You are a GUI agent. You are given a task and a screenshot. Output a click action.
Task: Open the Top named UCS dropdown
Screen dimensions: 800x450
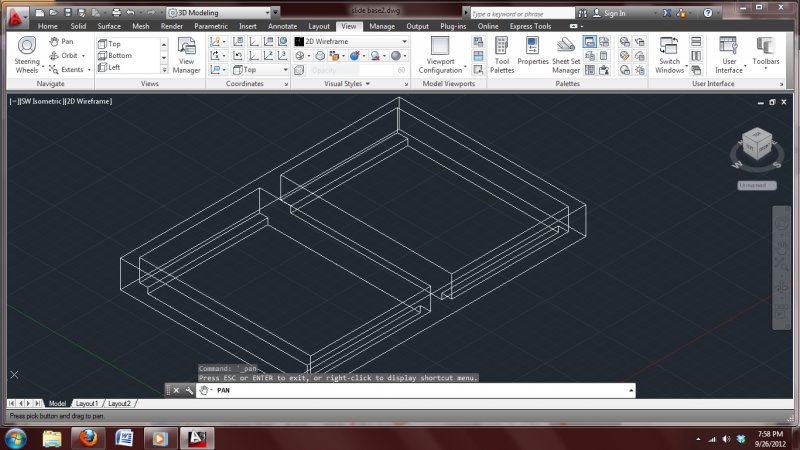tap(285, 70)
